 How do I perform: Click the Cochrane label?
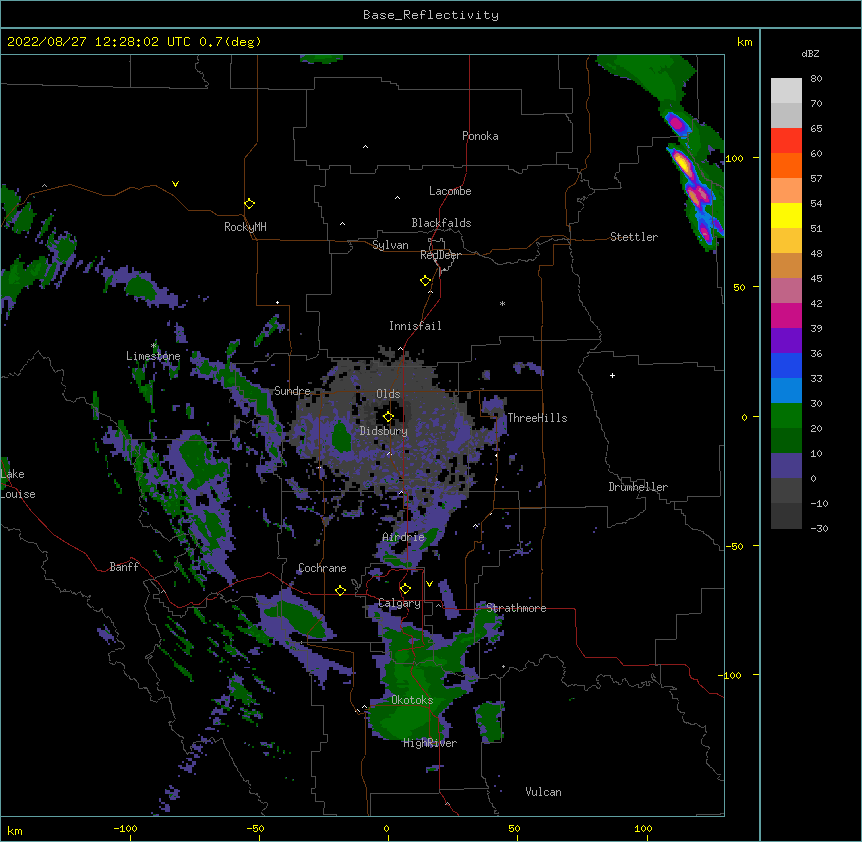coord(322,568)
